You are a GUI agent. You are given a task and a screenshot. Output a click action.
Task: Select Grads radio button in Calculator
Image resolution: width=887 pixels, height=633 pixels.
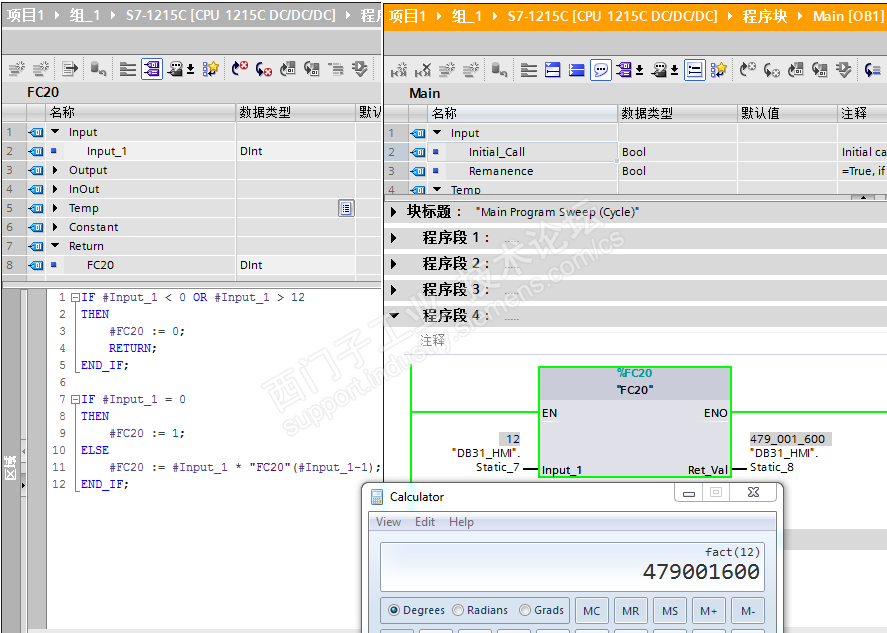point(525,610)
